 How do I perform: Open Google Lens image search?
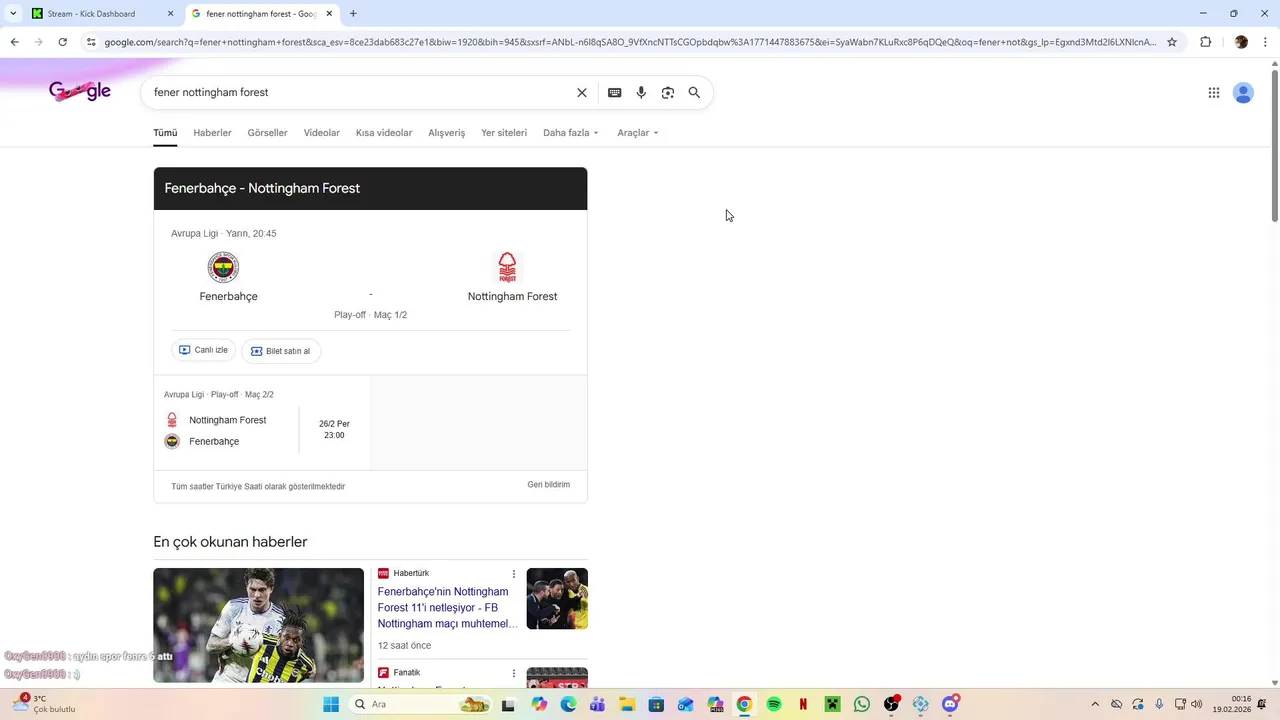[668, 93]
